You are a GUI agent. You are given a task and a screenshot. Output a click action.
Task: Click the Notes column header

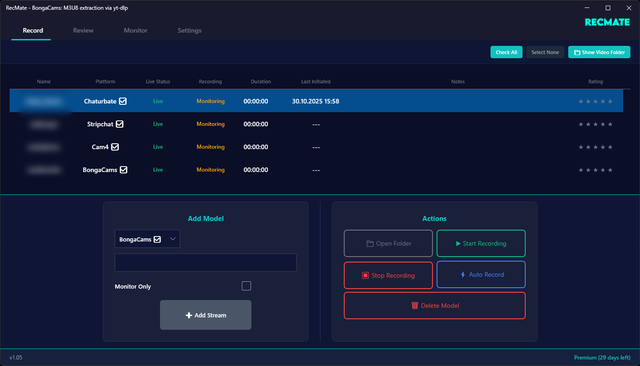(458, 82)
